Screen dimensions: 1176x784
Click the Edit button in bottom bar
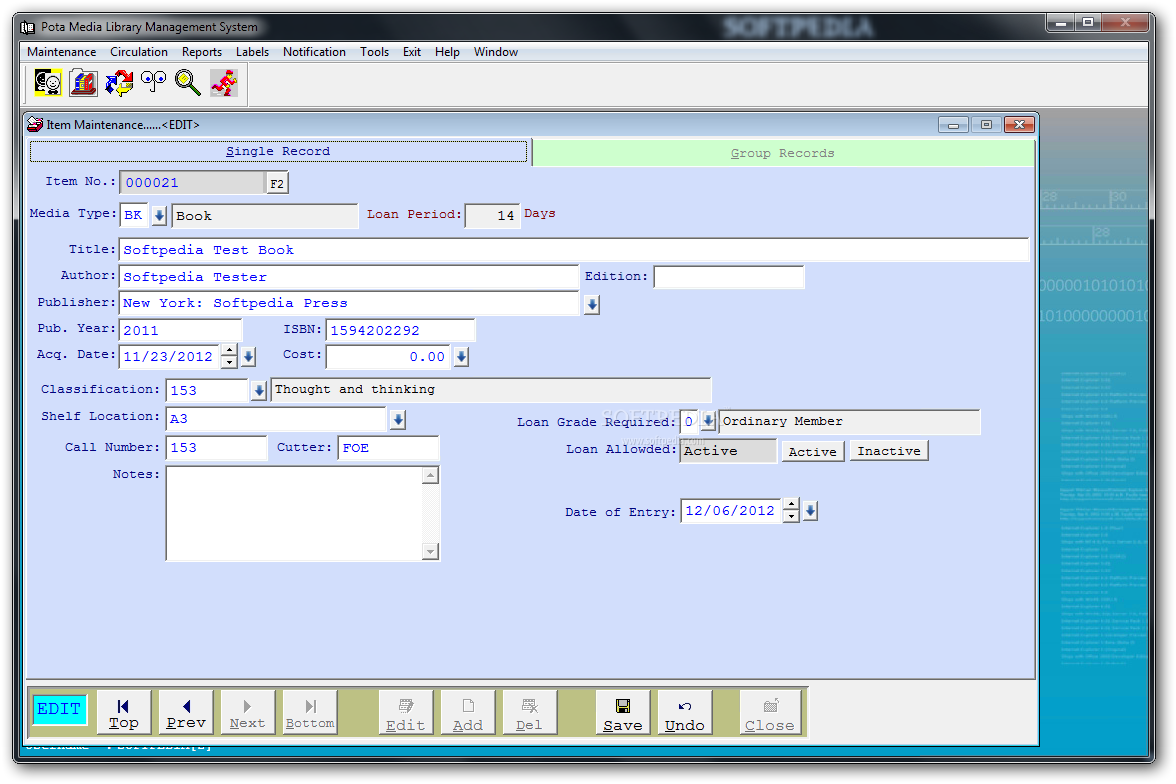click(406, 713)
